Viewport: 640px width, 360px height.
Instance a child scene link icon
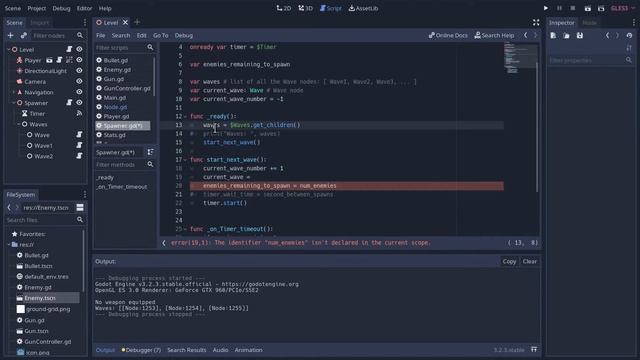[24, 36]
